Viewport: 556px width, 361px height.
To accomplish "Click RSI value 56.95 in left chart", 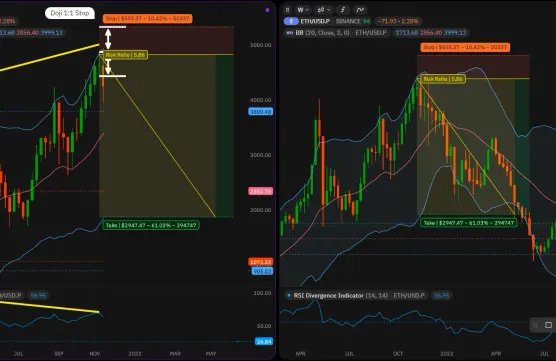I will point(38,295).
